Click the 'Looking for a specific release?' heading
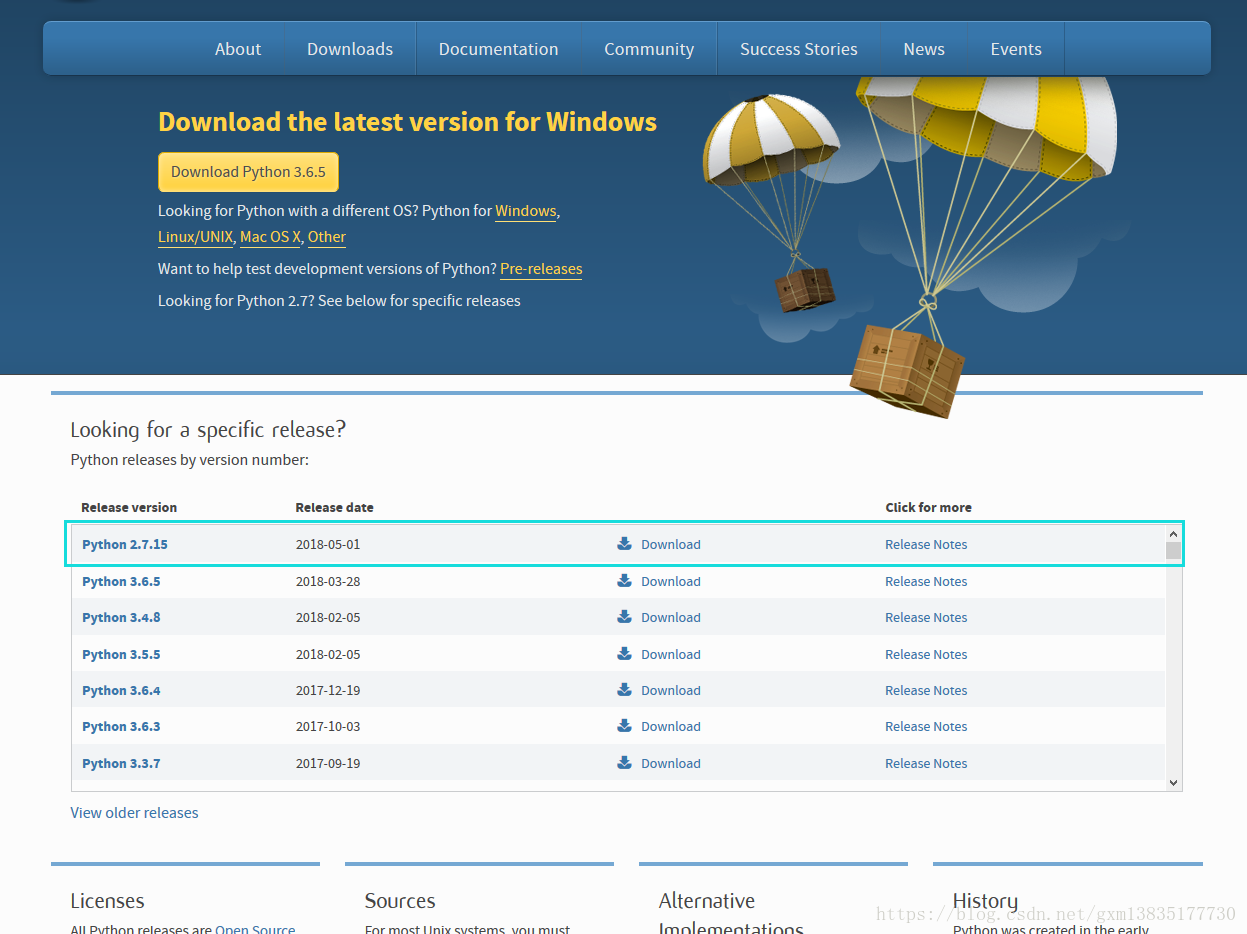The width and height of the screenshot is (1247, 934). tap(208, 430)
